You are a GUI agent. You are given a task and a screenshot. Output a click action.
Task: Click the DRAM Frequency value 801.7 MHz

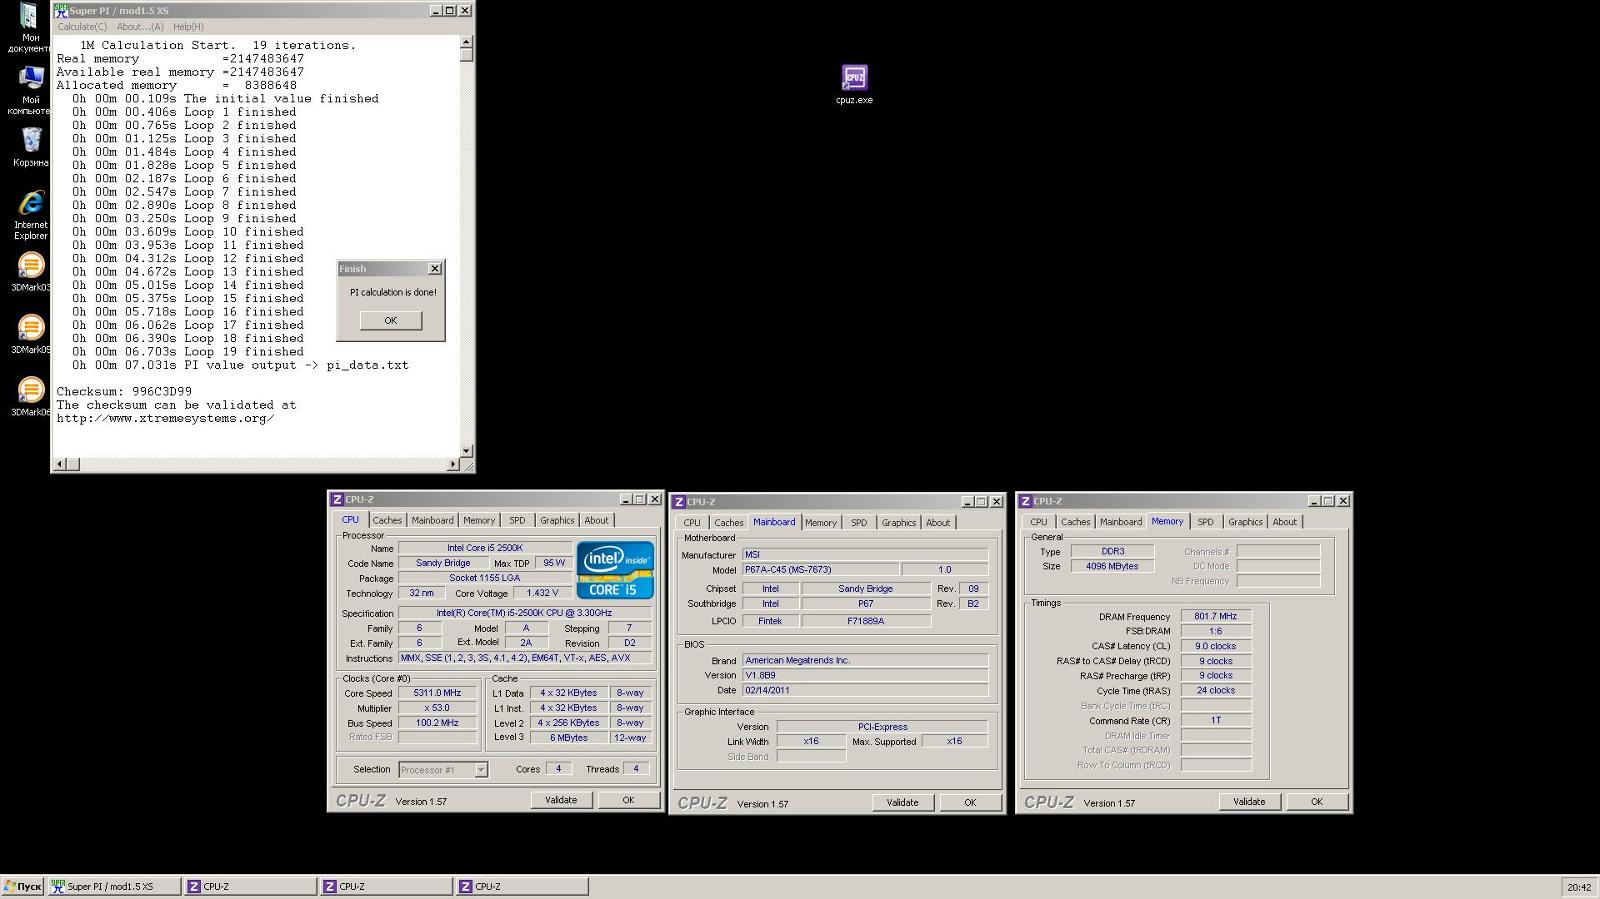[x=1216, y=616]
